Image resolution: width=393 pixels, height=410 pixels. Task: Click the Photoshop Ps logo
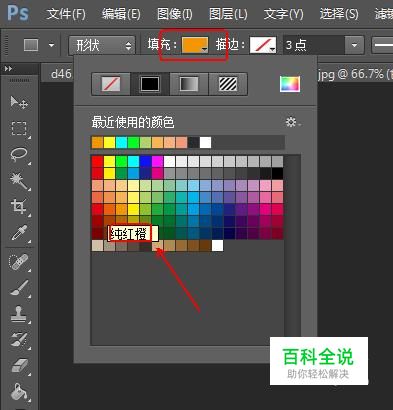click(18, 13)
